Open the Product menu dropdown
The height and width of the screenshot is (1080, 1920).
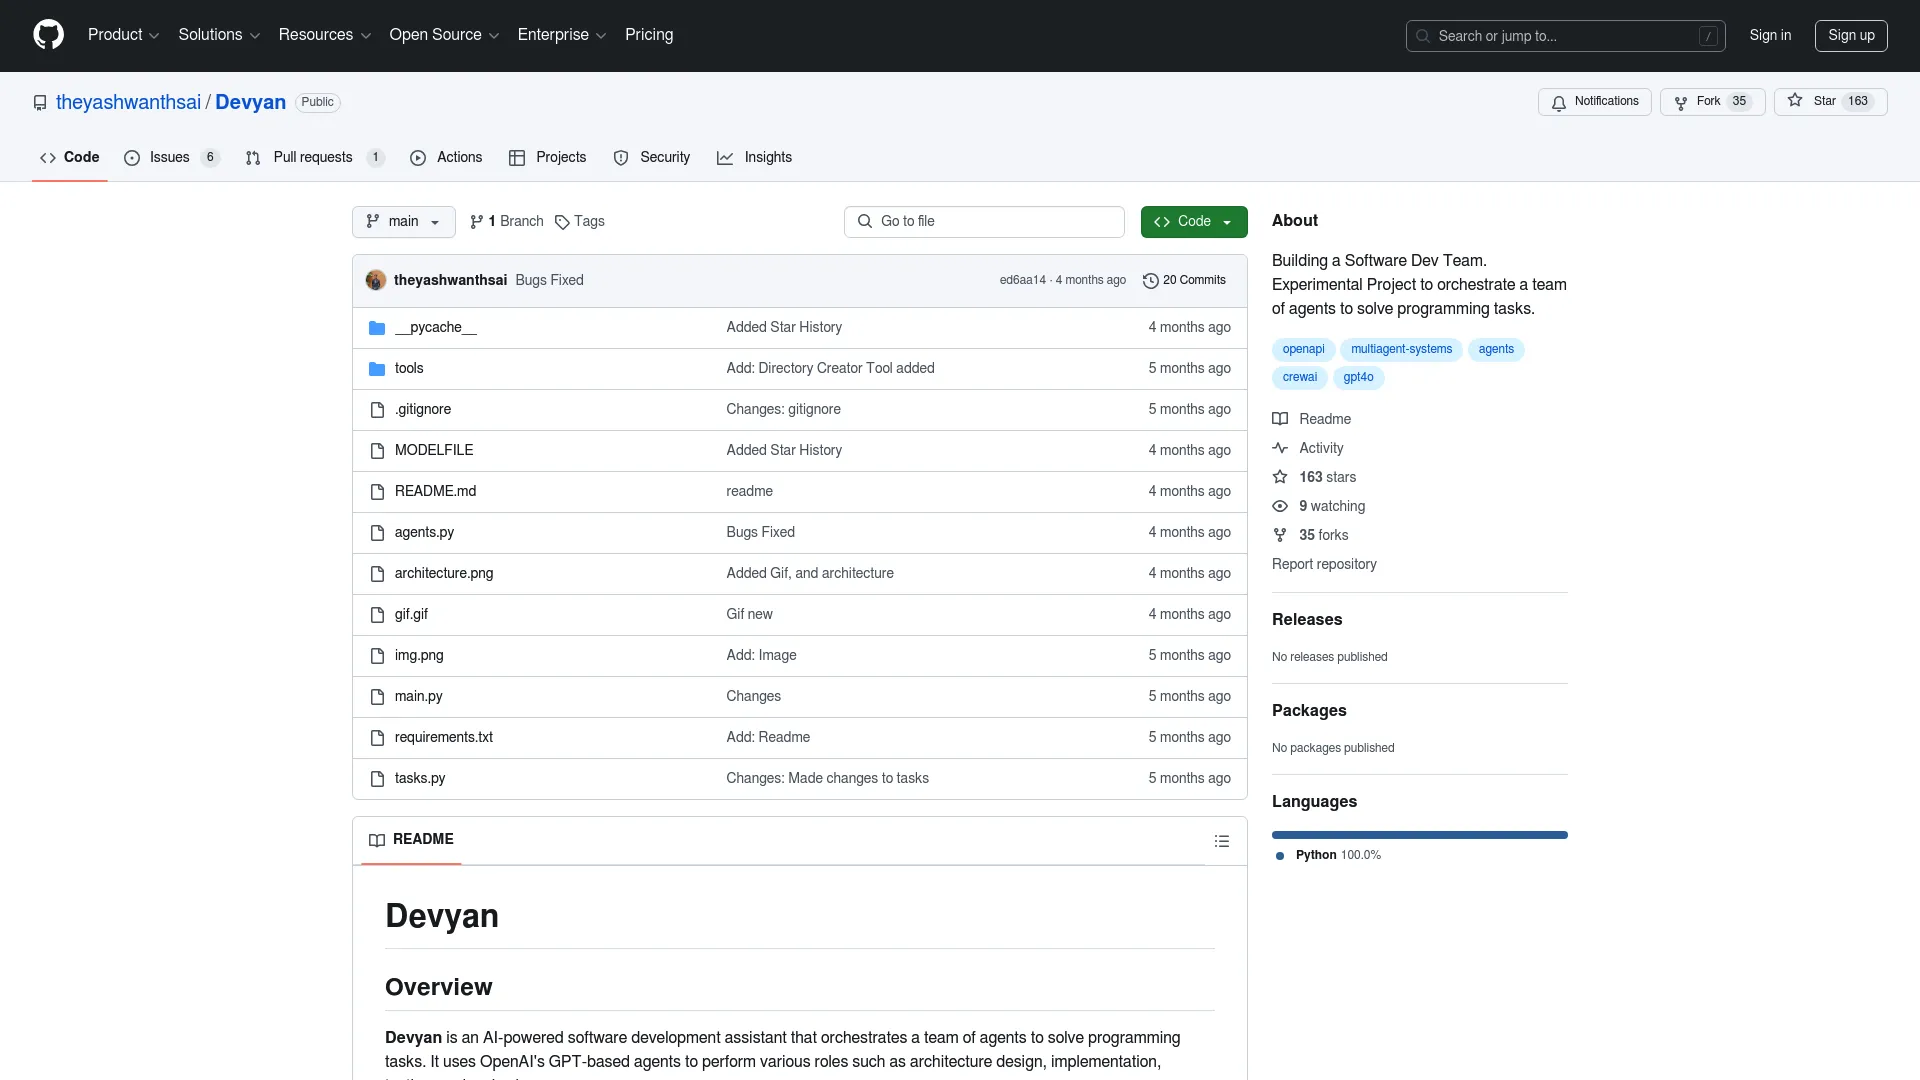(x=123, y=35)
